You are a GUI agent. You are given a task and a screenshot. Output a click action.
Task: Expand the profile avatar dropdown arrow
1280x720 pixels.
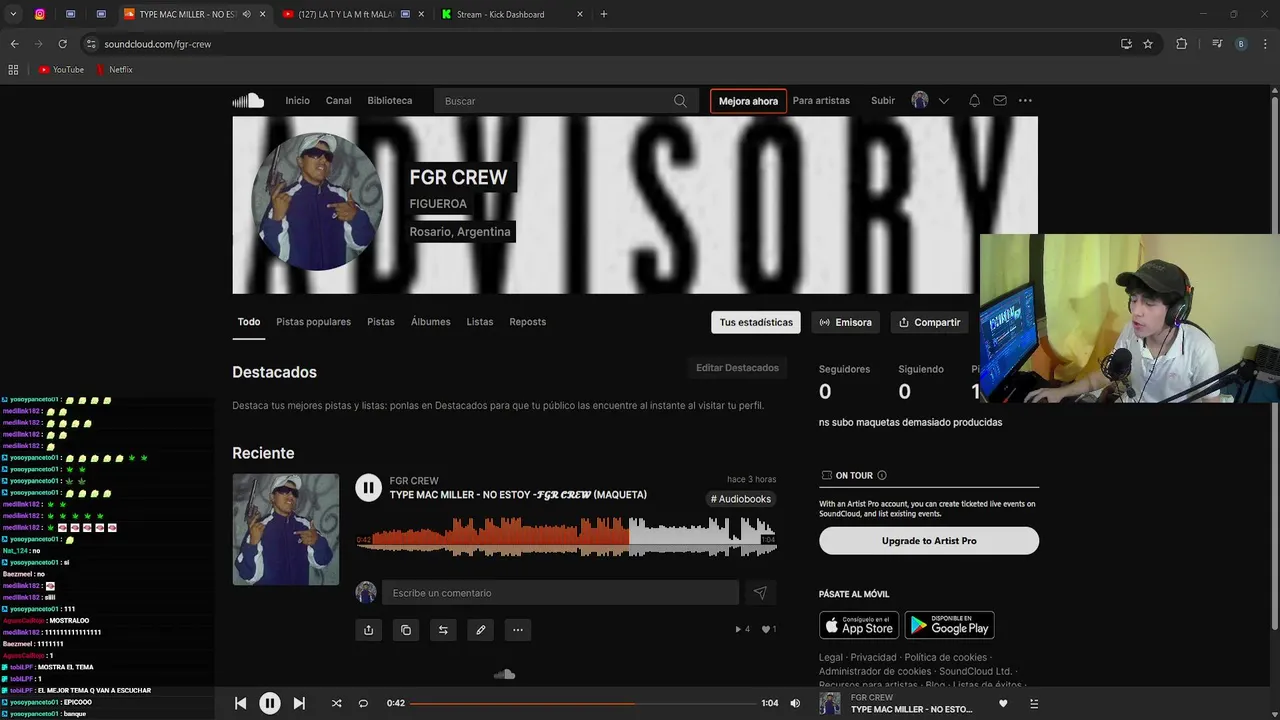coord(943,101)
